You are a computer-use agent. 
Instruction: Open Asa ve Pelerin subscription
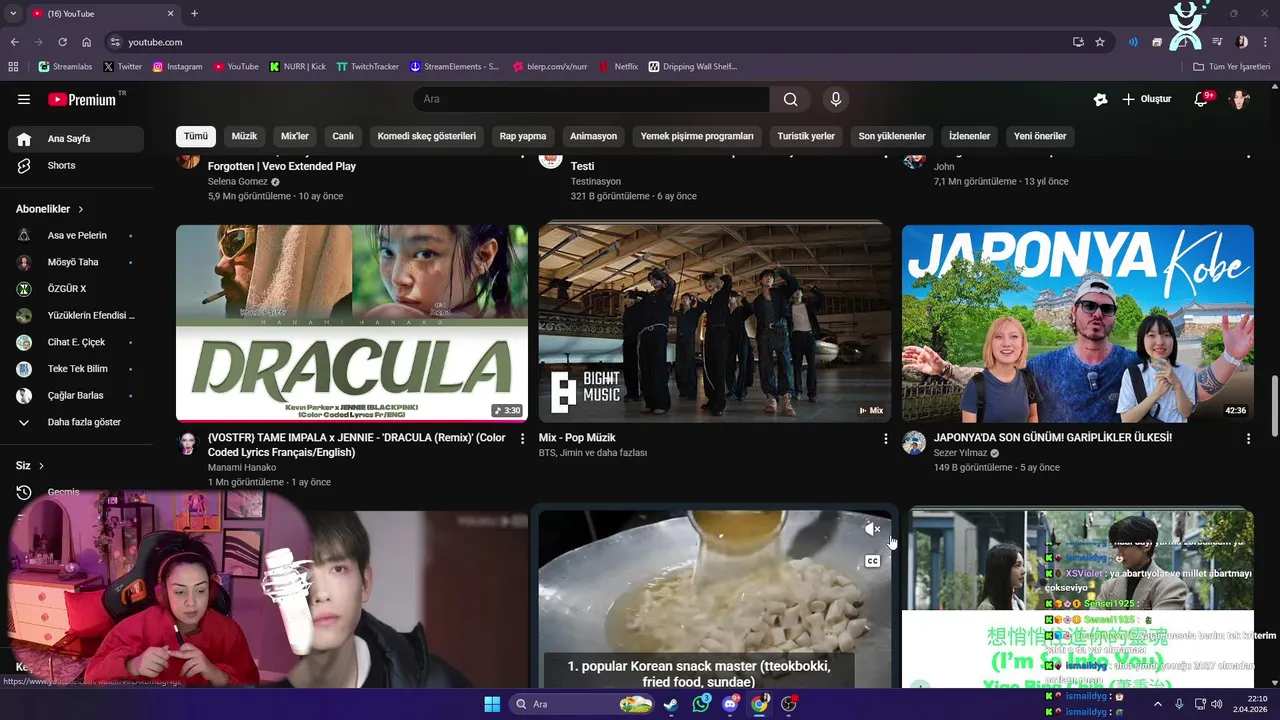[x=76, y=236]
